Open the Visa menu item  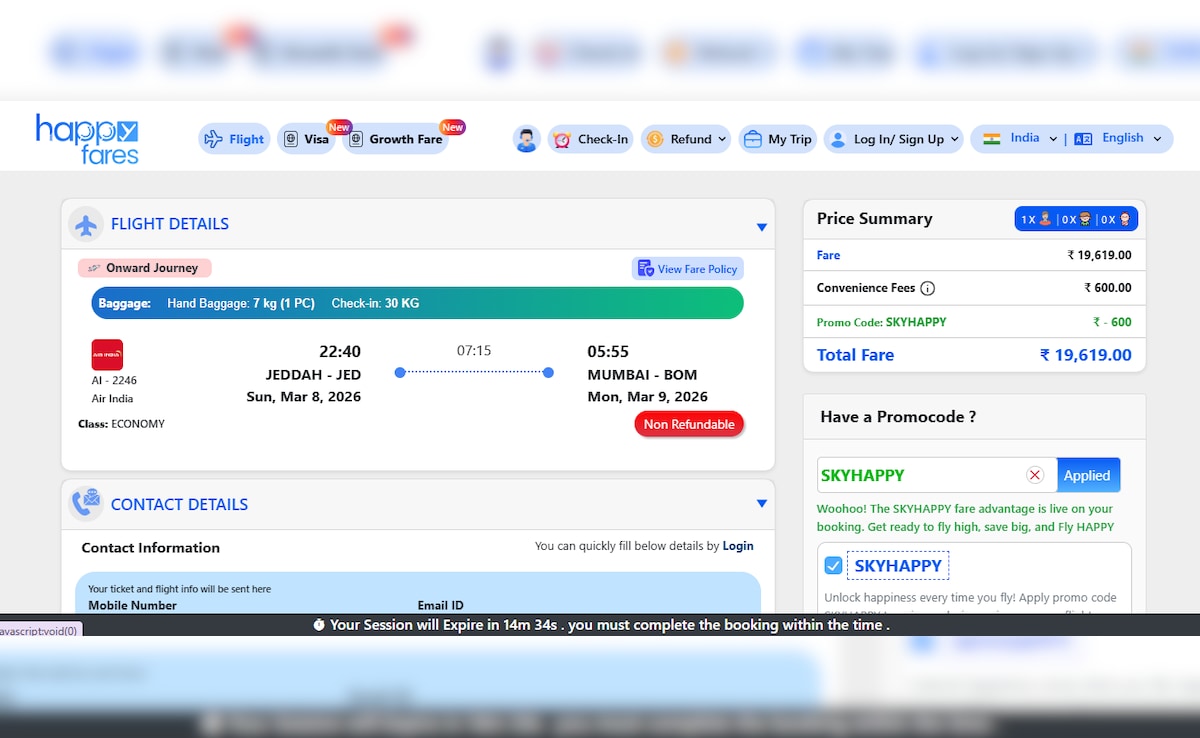[x=306, y=139]
